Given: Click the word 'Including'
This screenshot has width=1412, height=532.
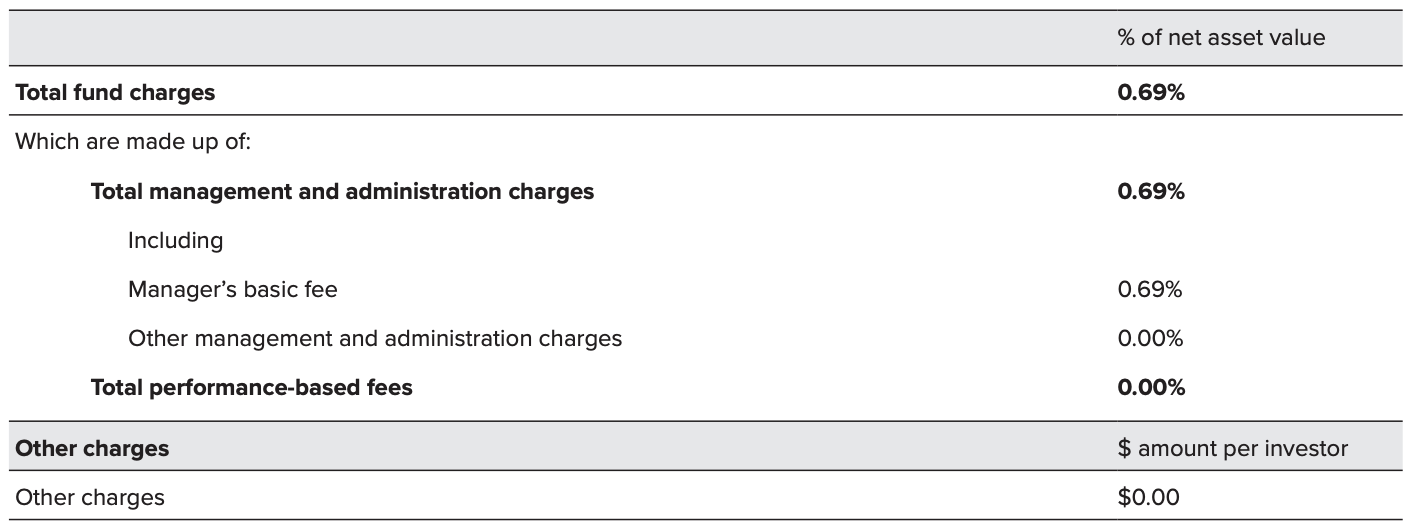Looking at the screenshot, I should (175, 240).
